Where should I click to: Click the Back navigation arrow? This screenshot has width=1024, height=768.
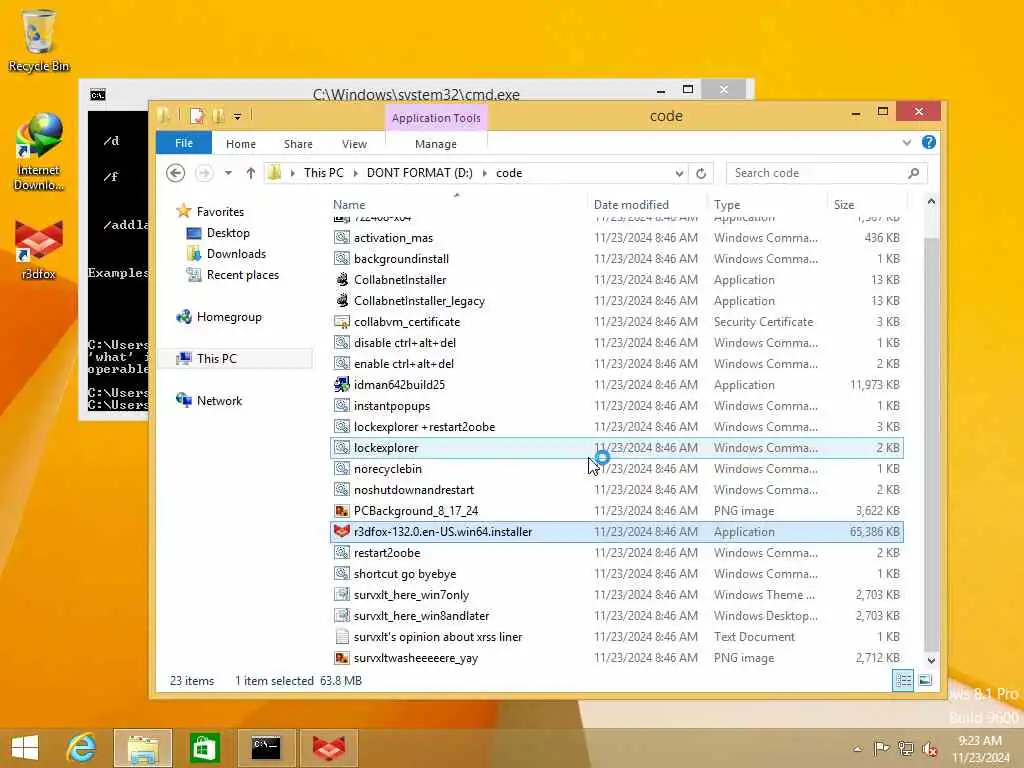pos(175,173)
